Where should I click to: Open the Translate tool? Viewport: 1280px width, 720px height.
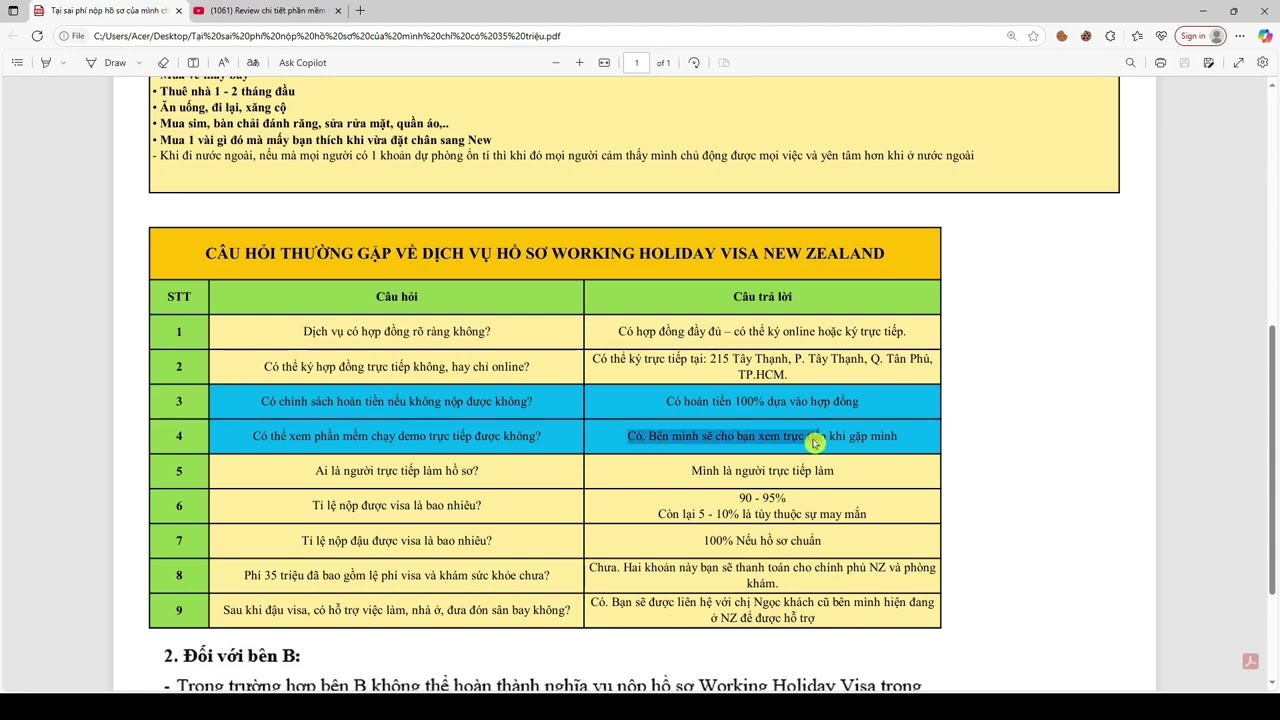coord(253,63)
